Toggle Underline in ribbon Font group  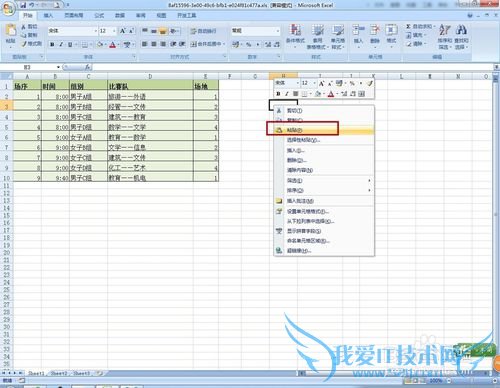pyautogui.click(x=70, y=44)
